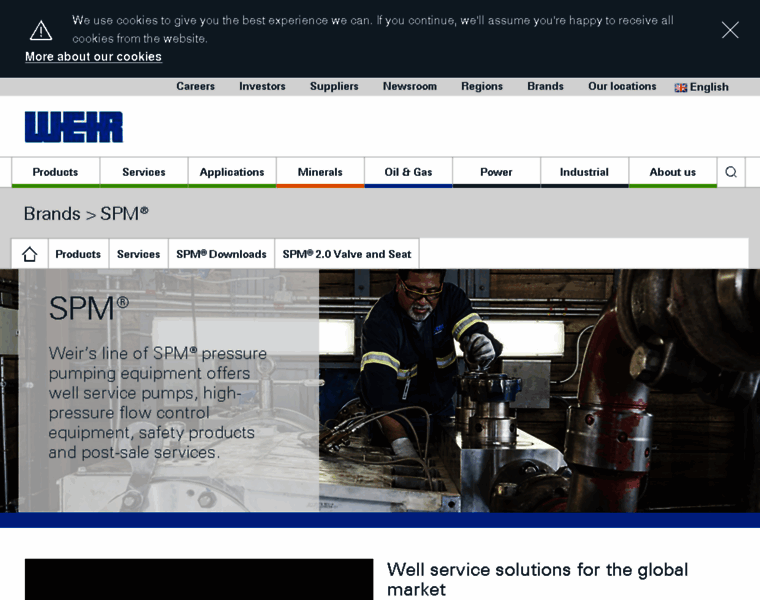The image size is (760, 600).
Task: Go to Investors page
Action: click(262, 86)
